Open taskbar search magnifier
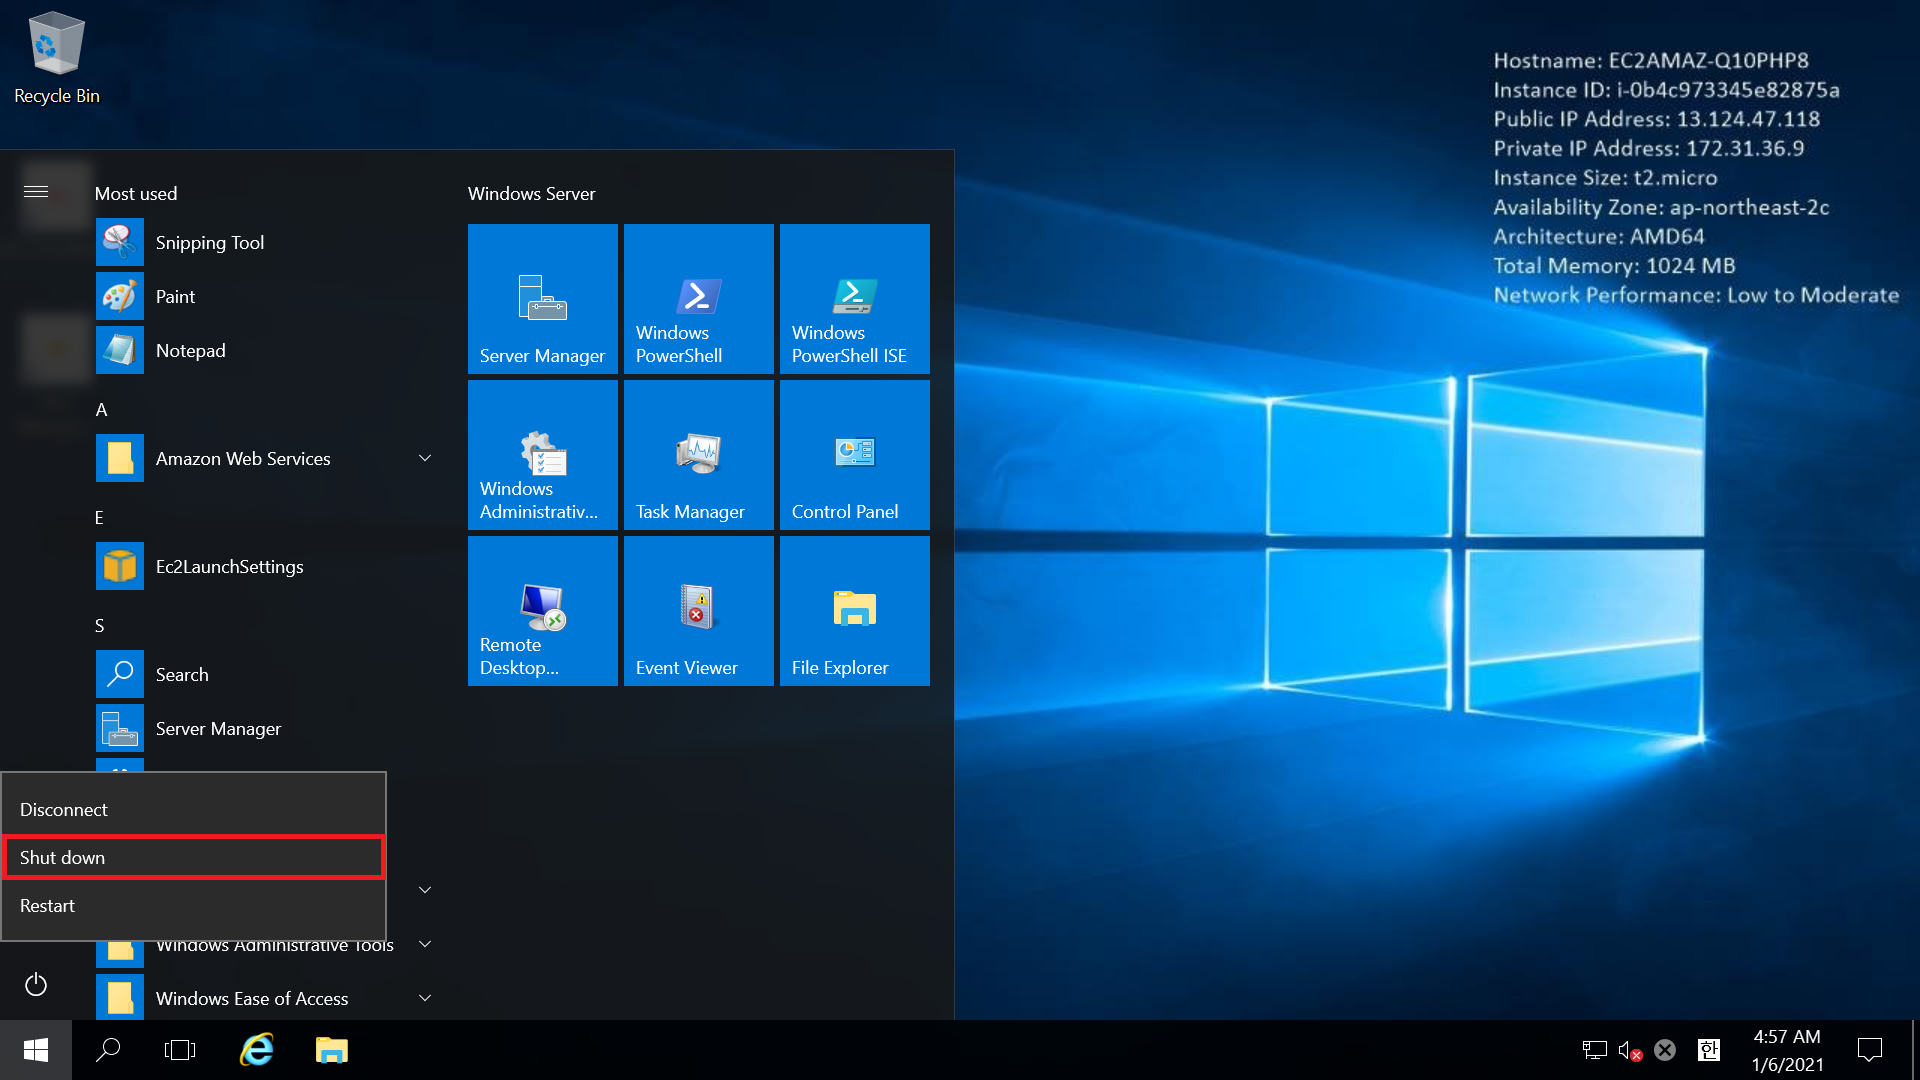 tap(108, 1050)
